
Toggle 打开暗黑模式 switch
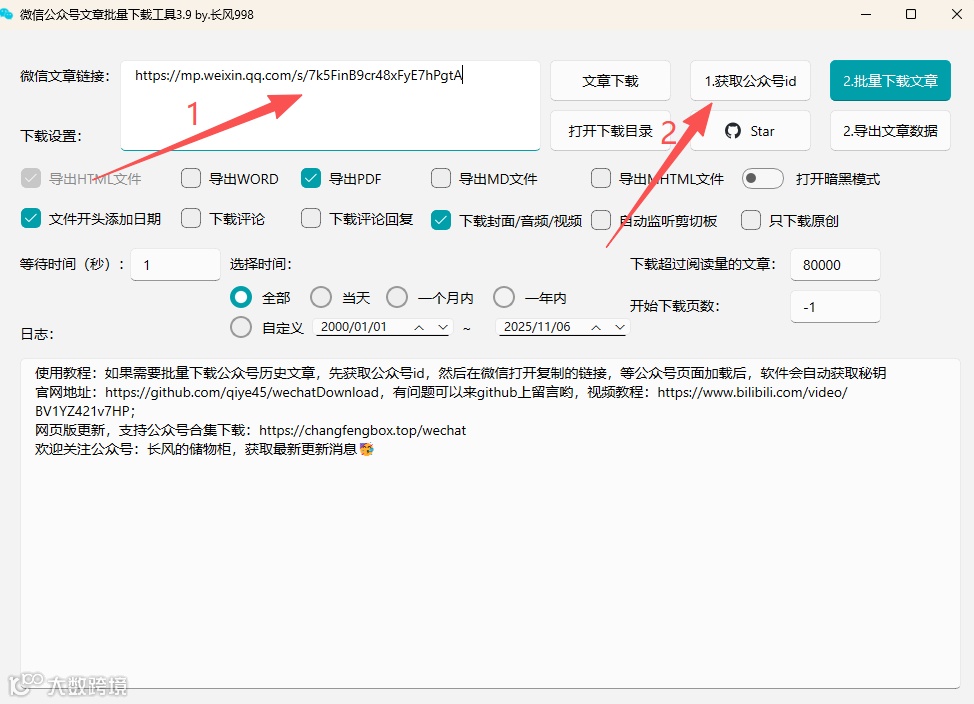pyautogui.click(x=762, y=179)
